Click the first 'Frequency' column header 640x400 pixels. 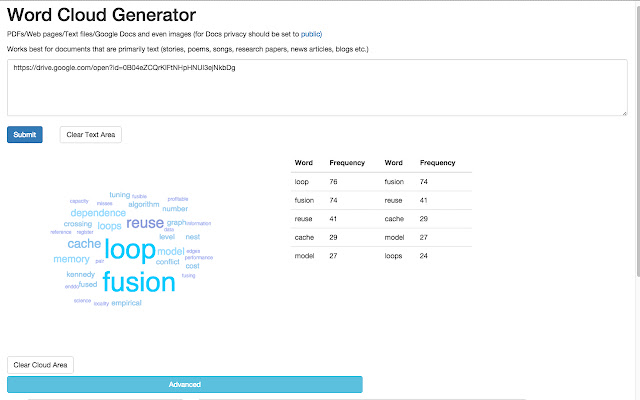[347, 162]
